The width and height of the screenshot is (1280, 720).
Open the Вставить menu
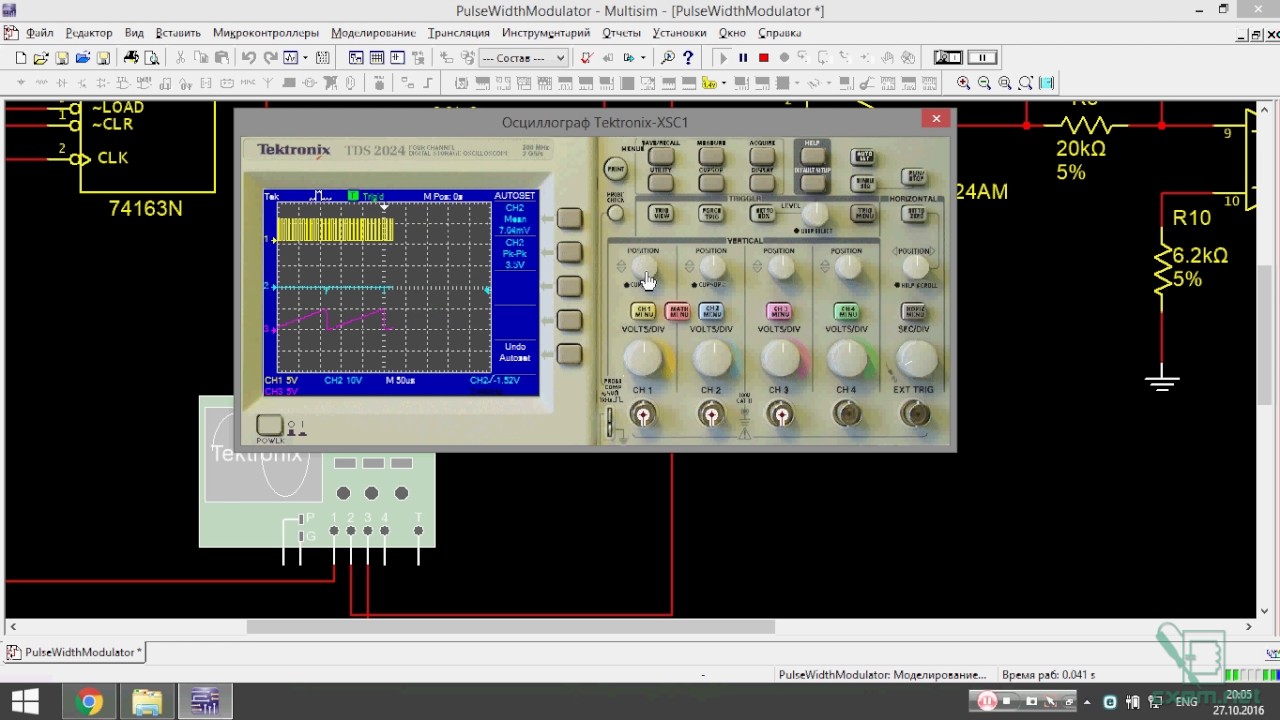coord(178,33)
